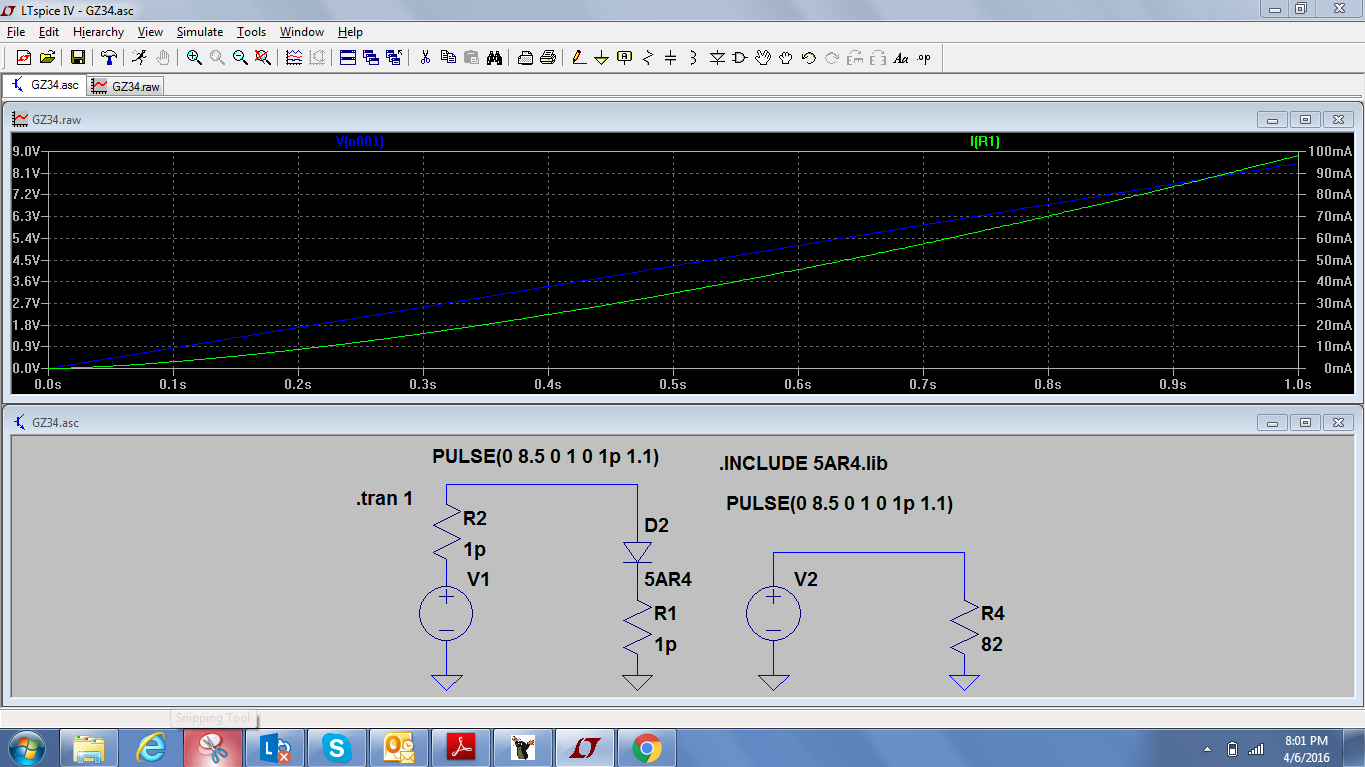Open the Simulate menu
Viewport: 1365px width, 767px height.
pyautogui.click(x=199, y=32)
